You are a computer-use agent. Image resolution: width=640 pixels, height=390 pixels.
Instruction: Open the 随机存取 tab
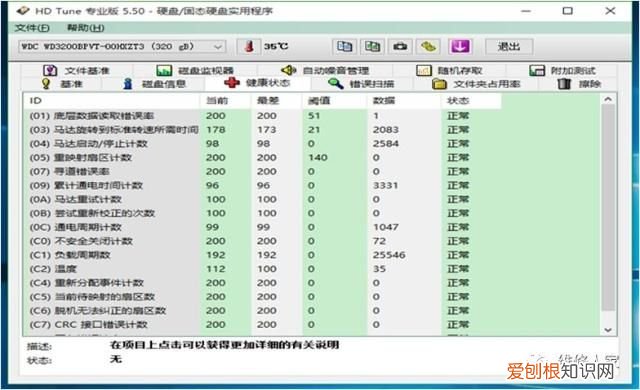449,71
